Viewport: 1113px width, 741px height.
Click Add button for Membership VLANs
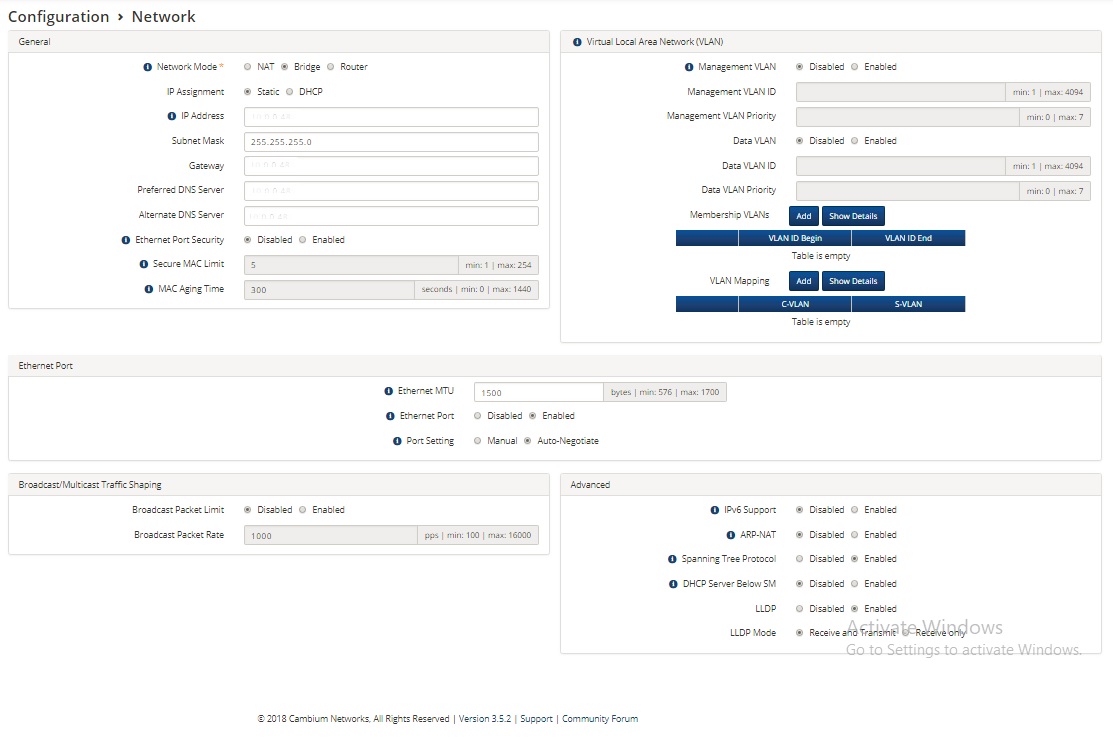point(804,216)
